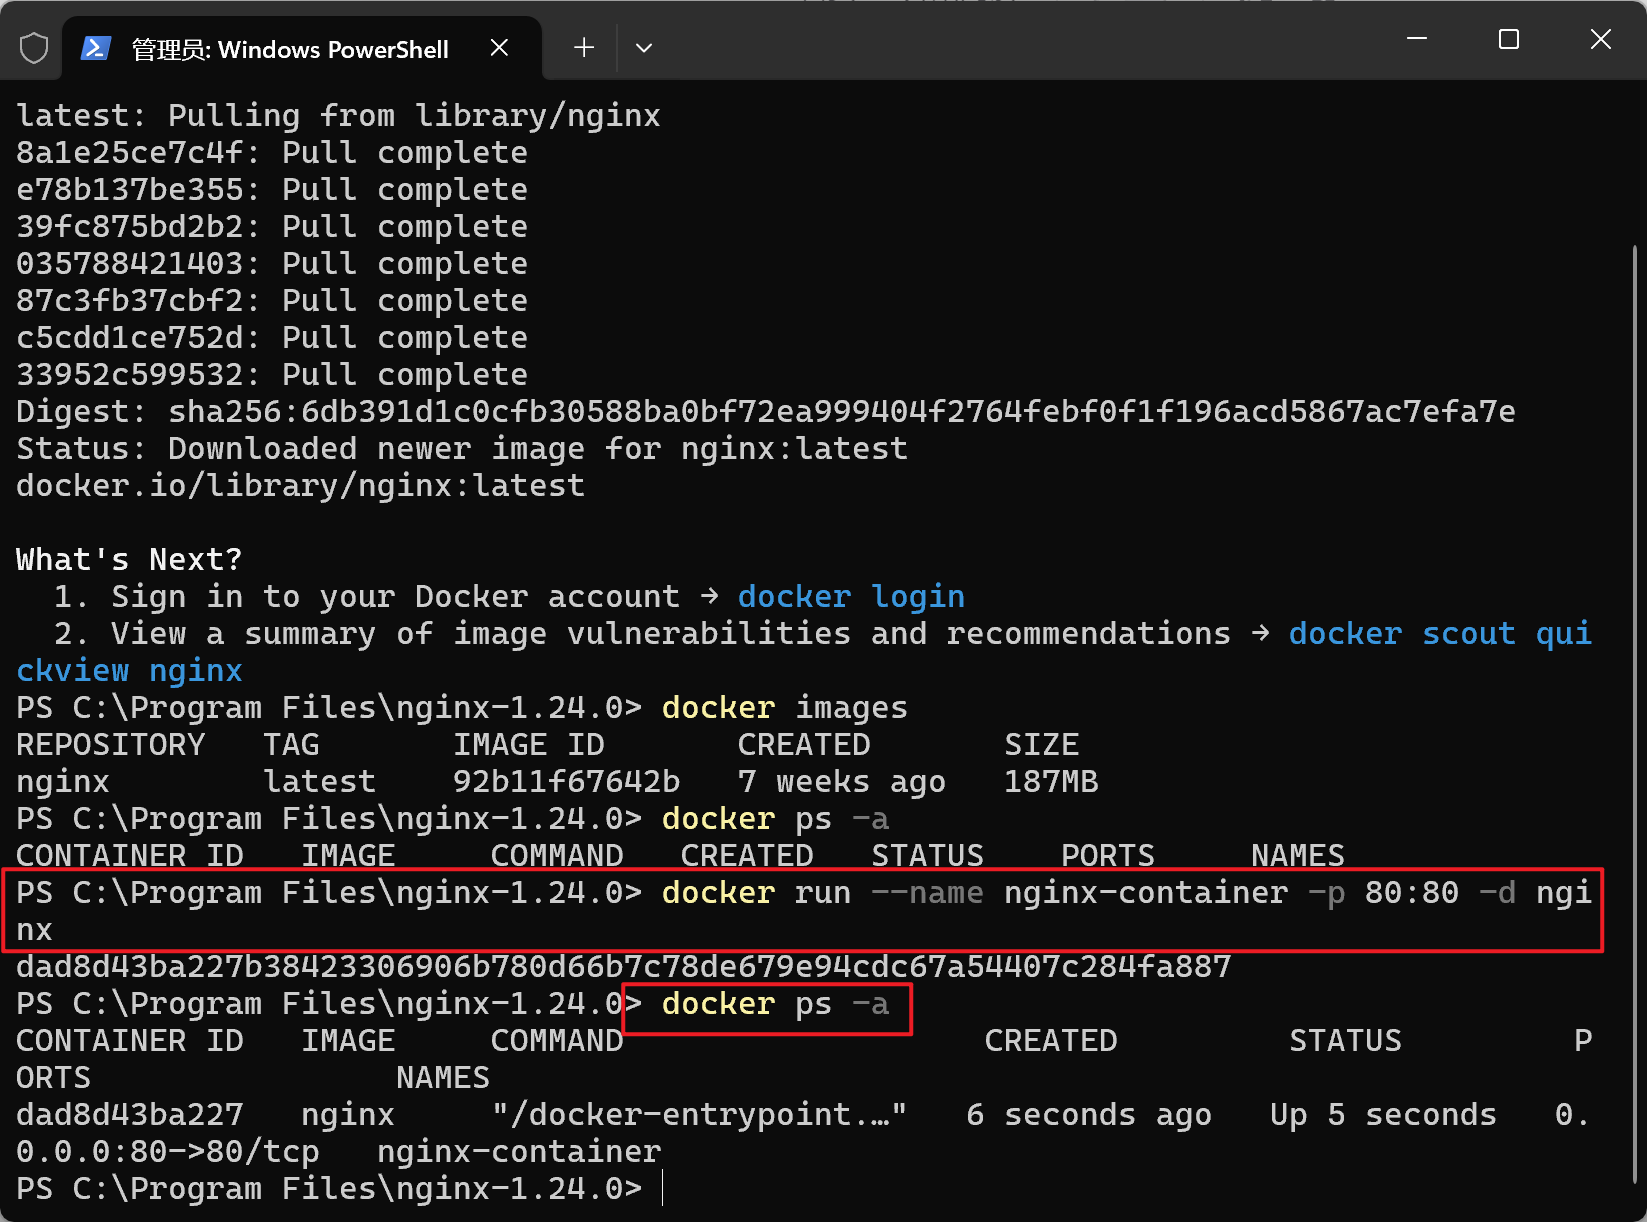Click '8a1e25ce7c4f: Pull complete' line
This screenshot has height=1222, width=1647.
coord(272,153)
